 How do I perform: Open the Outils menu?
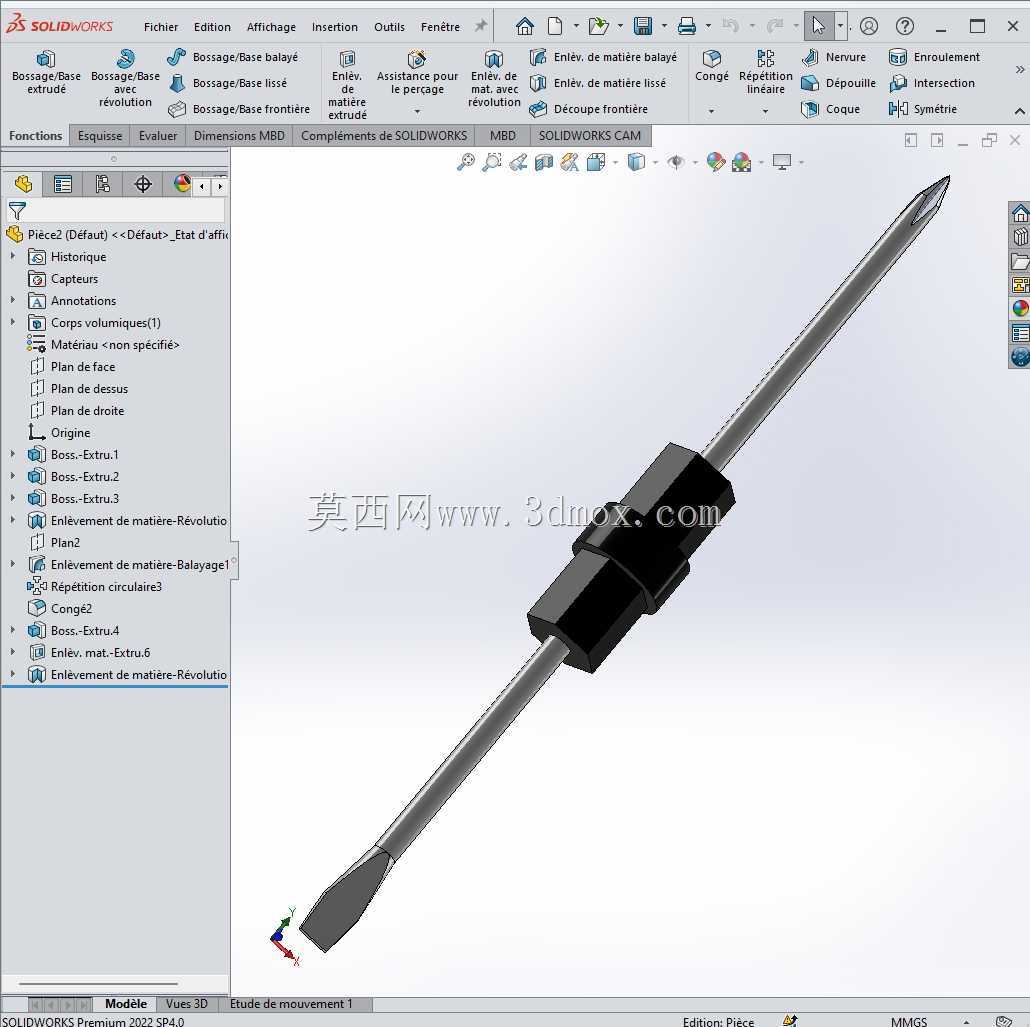pos(390,27)
